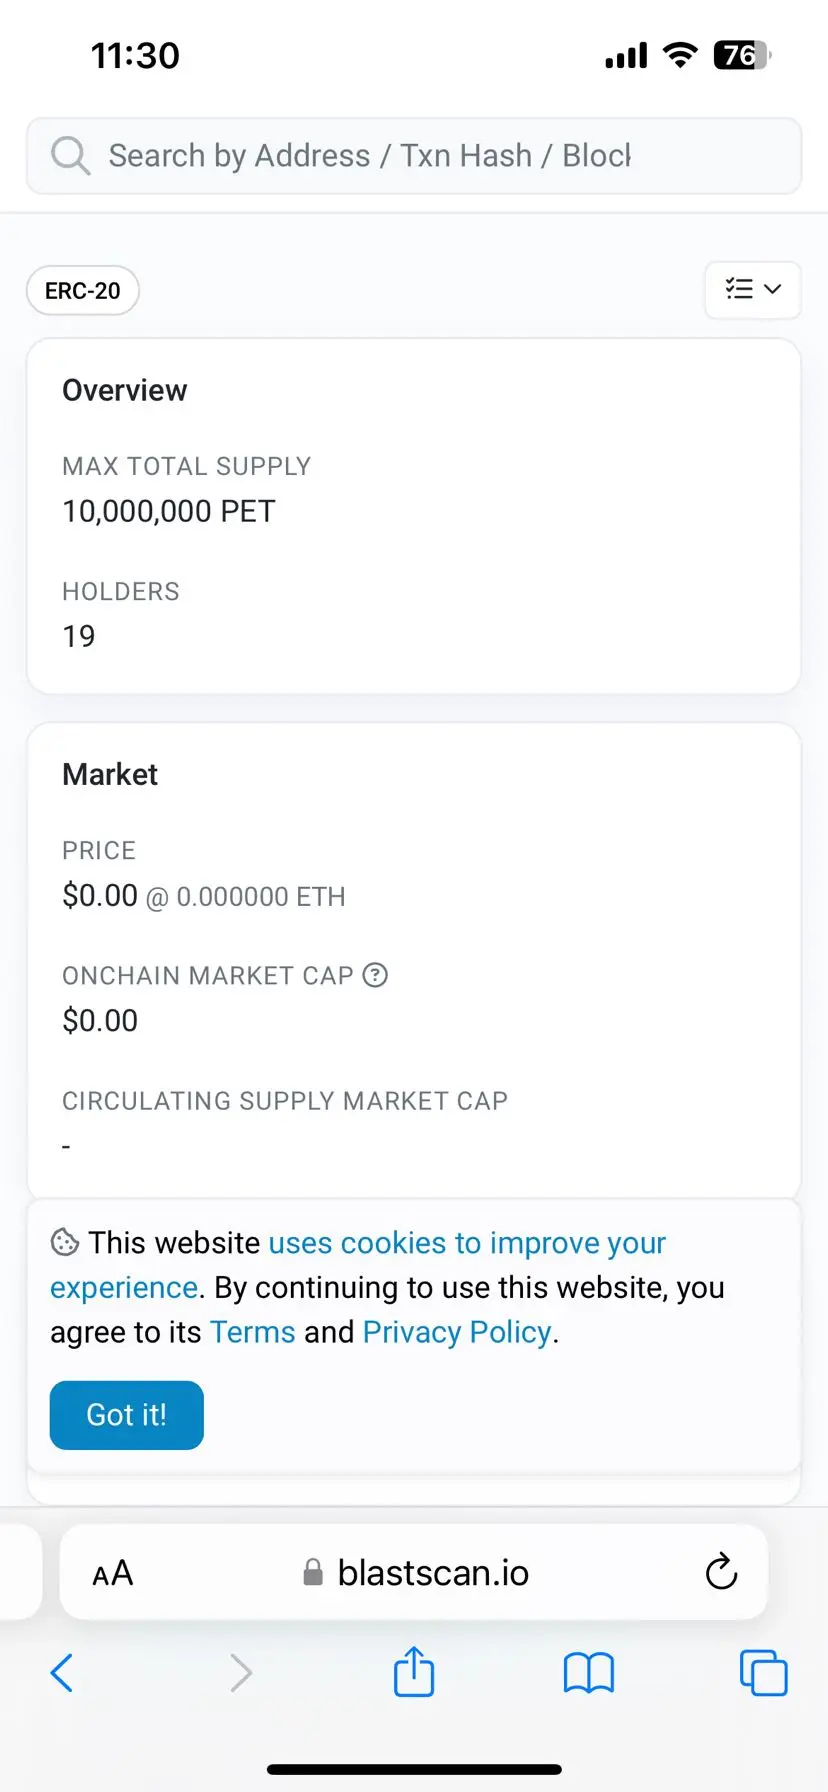Tap the Safari reload page icon
The height and width of the screenshot is (1792, 828).
[x=721, y=1572]
